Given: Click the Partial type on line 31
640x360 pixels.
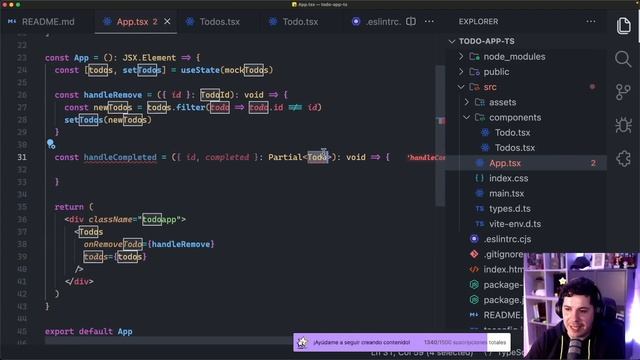Looking at the screenshot, I should (x=285, y=157).
